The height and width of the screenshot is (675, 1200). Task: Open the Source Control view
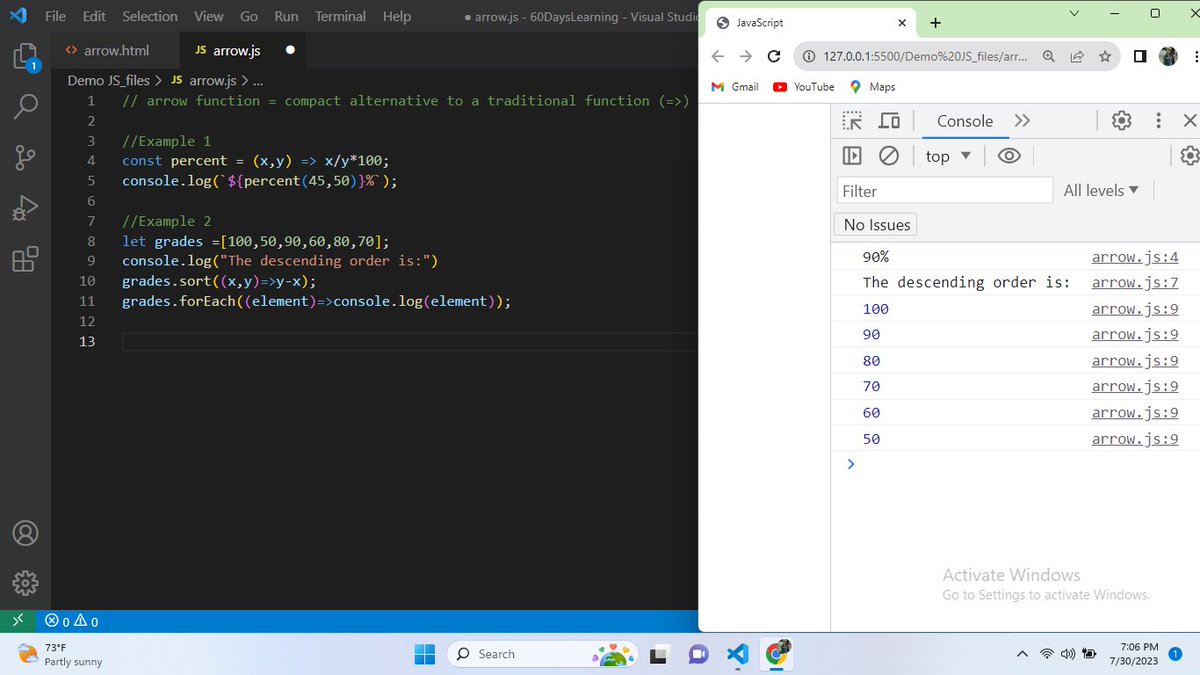[25, 157]
